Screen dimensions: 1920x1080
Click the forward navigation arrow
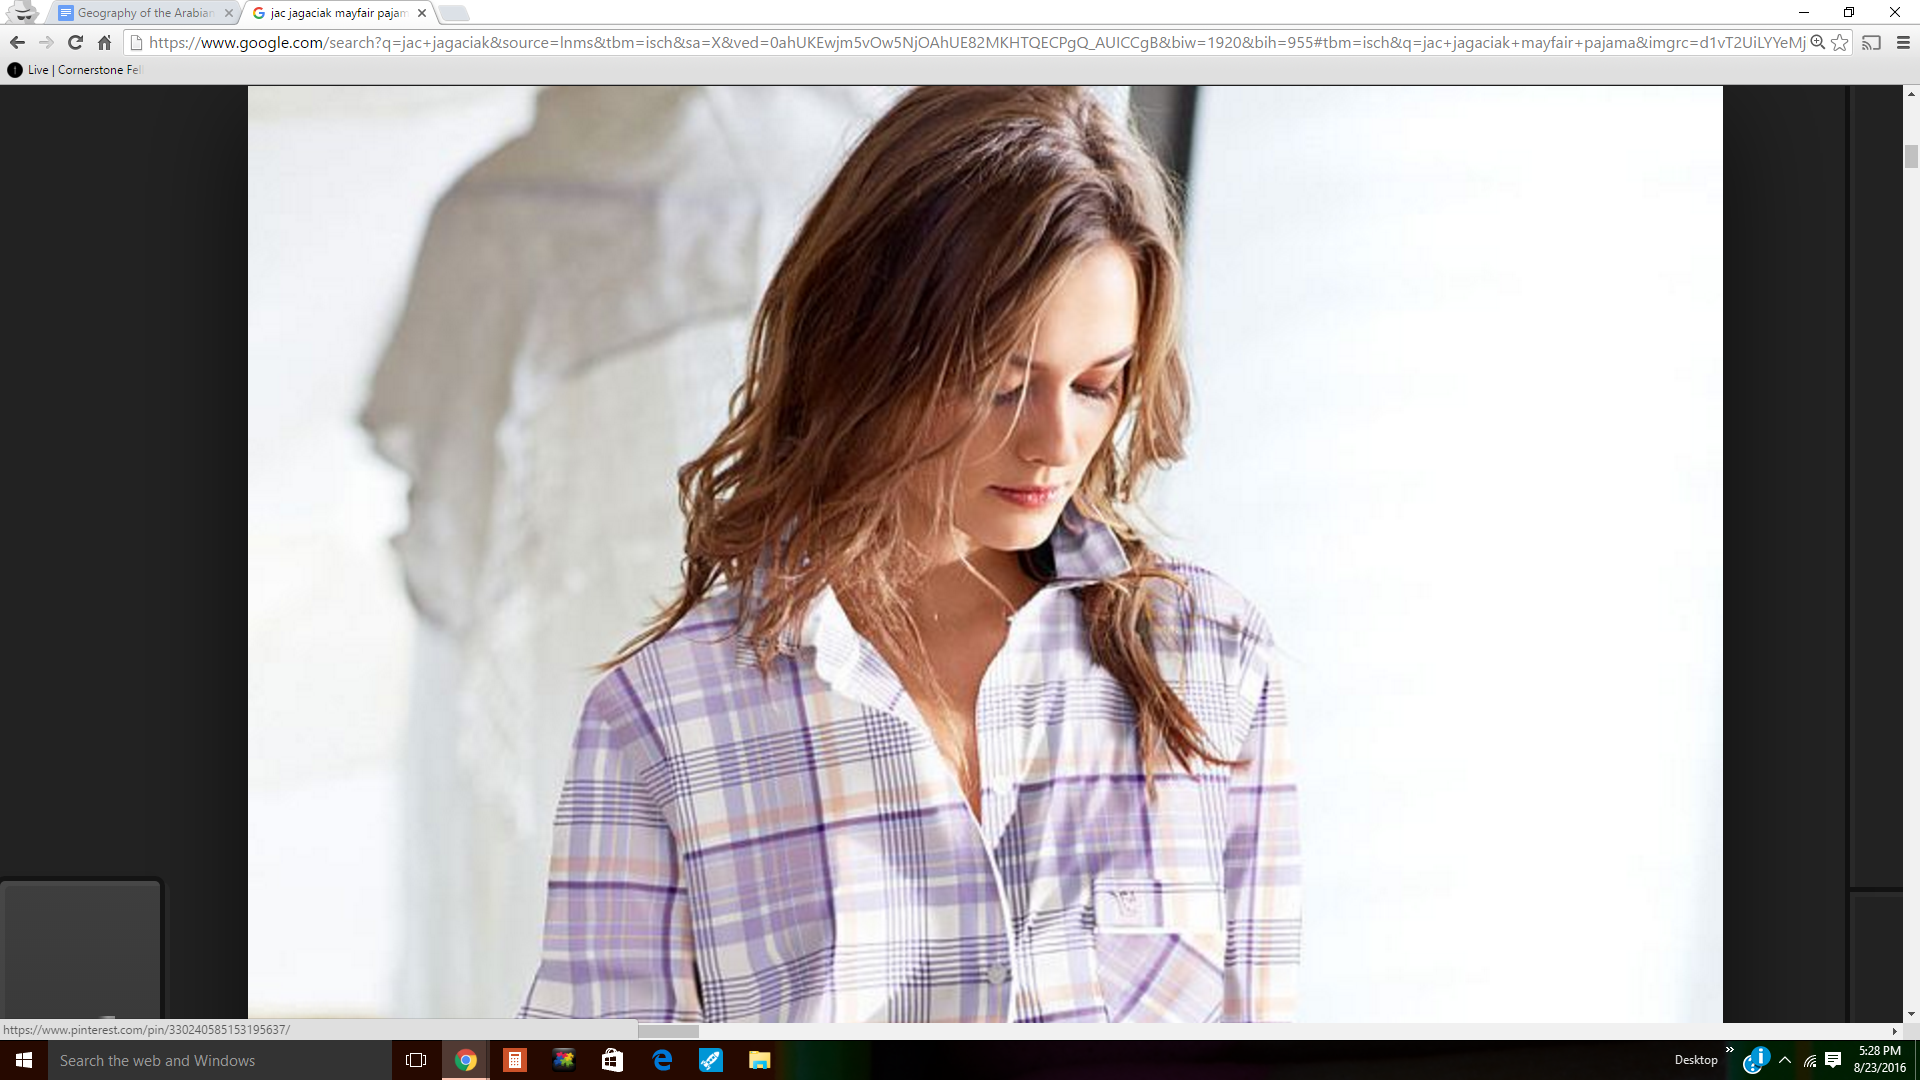pos(46,42)
